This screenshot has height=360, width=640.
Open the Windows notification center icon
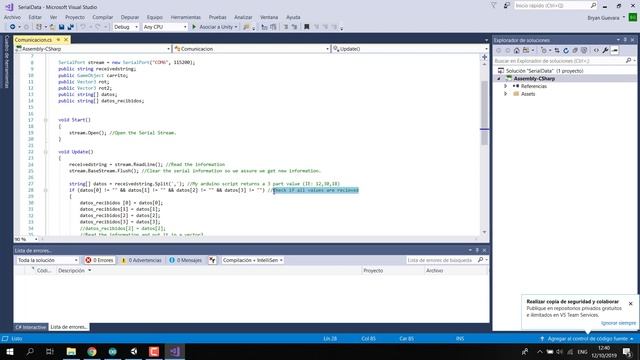click(627, 351)
